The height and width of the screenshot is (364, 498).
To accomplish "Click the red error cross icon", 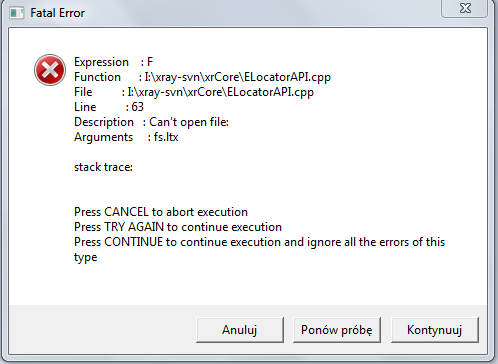I will point(50,70).
